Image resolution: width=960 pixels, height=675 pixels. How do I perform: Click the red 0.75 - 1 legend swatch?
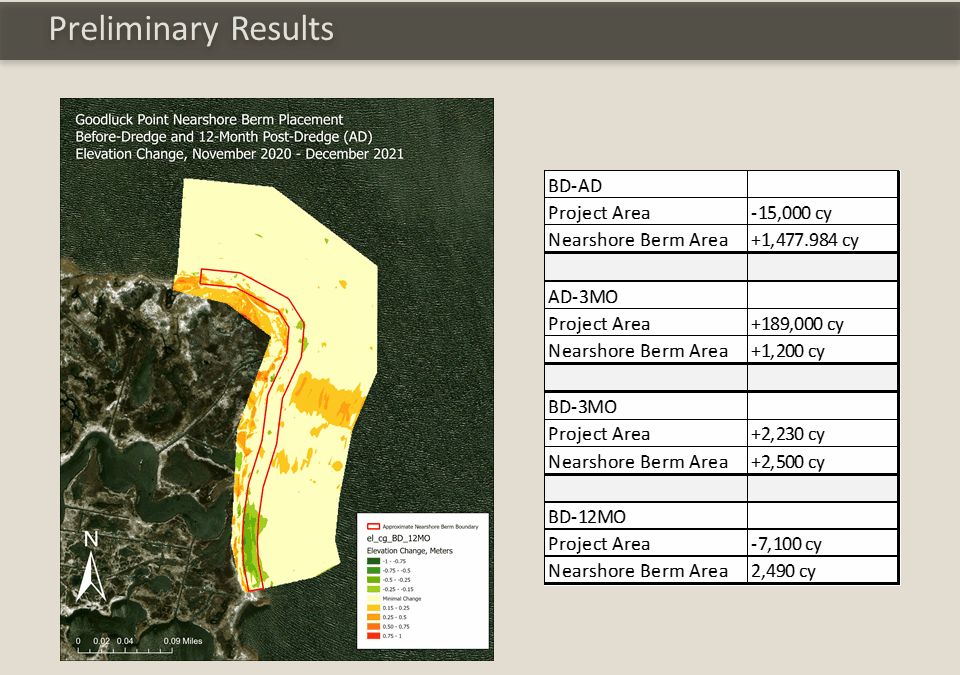[x=375, y=635]
